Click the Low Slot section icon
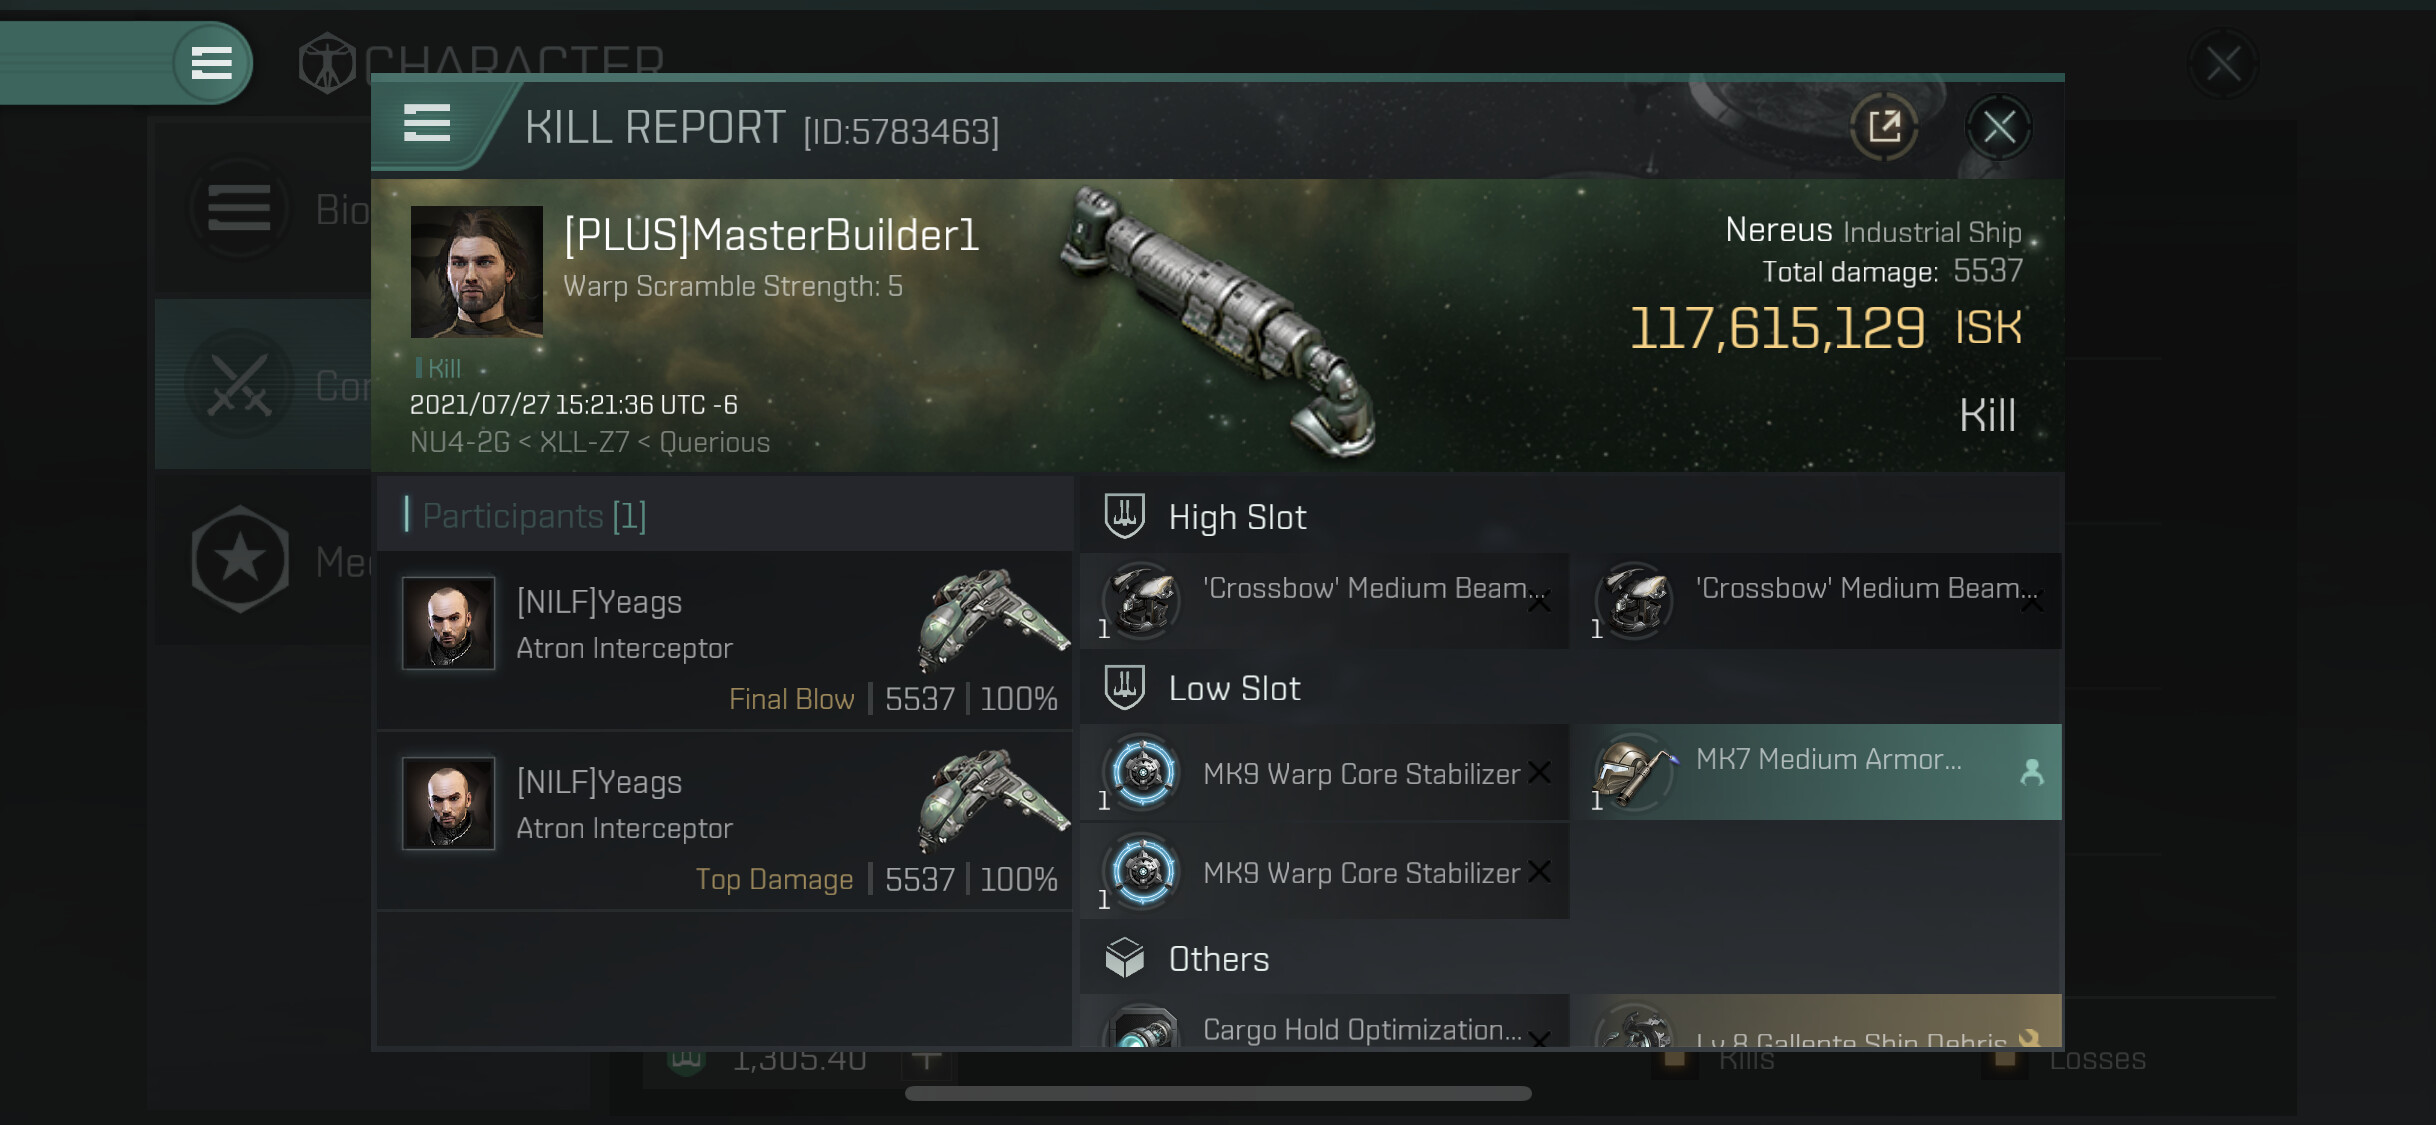2436x1125 pixels. point(1124,688)
